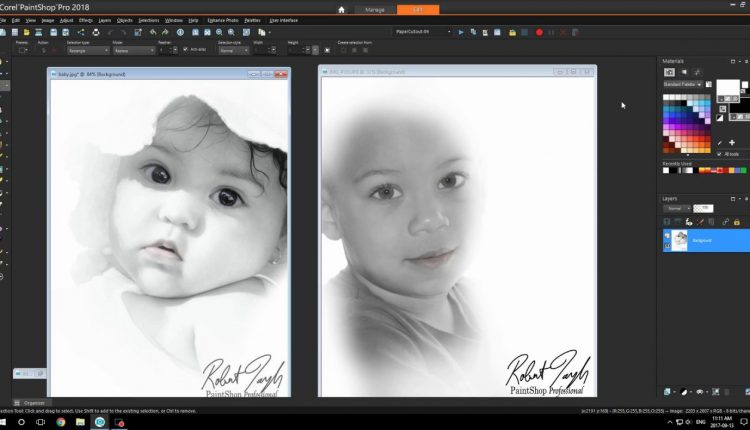Open the Windows notification center icon

744,422
